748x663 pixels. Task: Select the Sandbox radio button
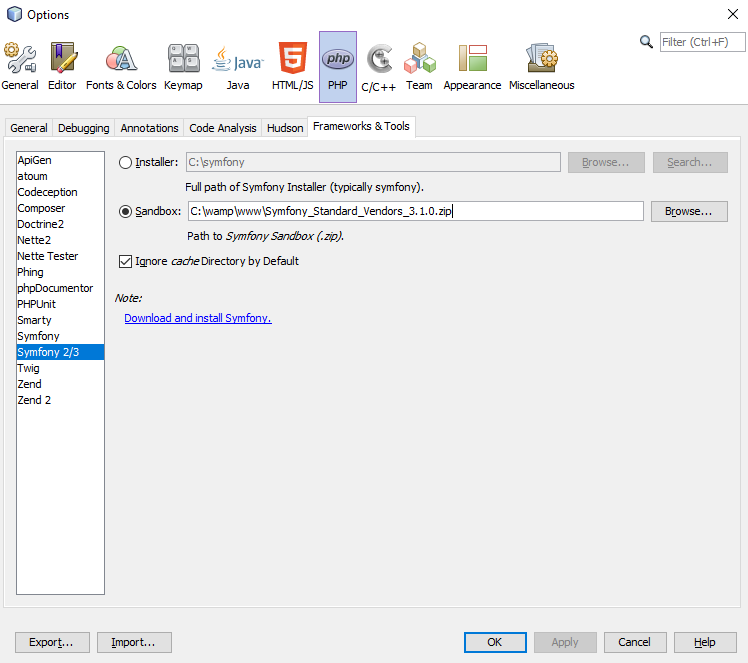125,211
